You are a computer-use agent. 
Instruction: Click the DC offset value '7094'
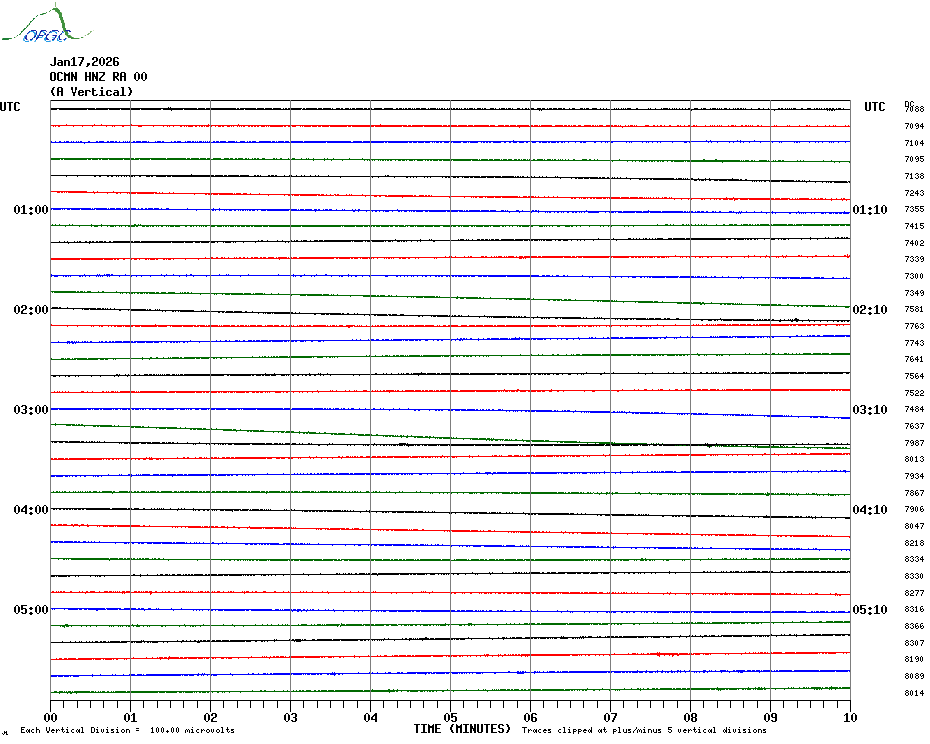pos(914,126)
